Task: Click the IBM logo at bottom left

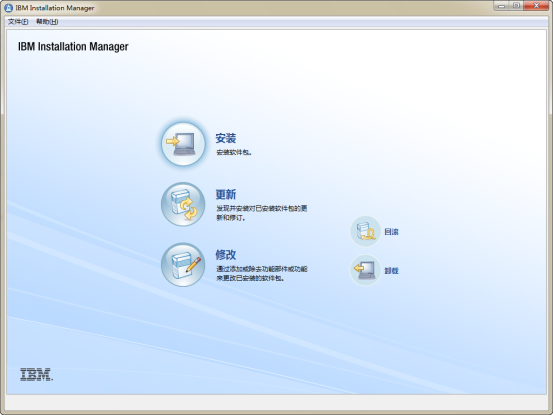Action: tap(36, 374)
